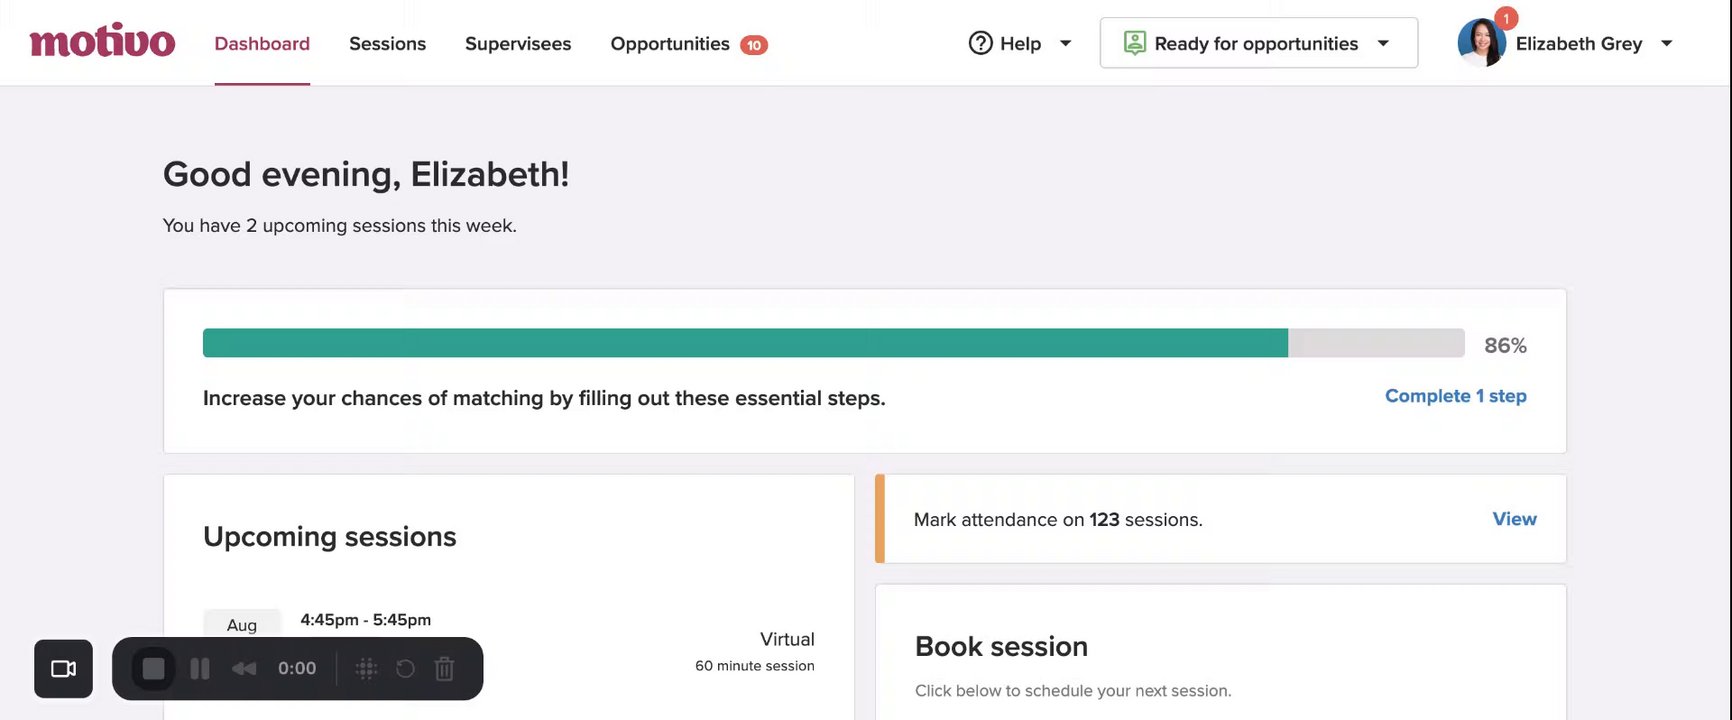Image resolution: width=1732 pixels, height=720 pixels.
Task: Click Elizabeth Grey's profile photo
Action: [x=1481, y=44]
